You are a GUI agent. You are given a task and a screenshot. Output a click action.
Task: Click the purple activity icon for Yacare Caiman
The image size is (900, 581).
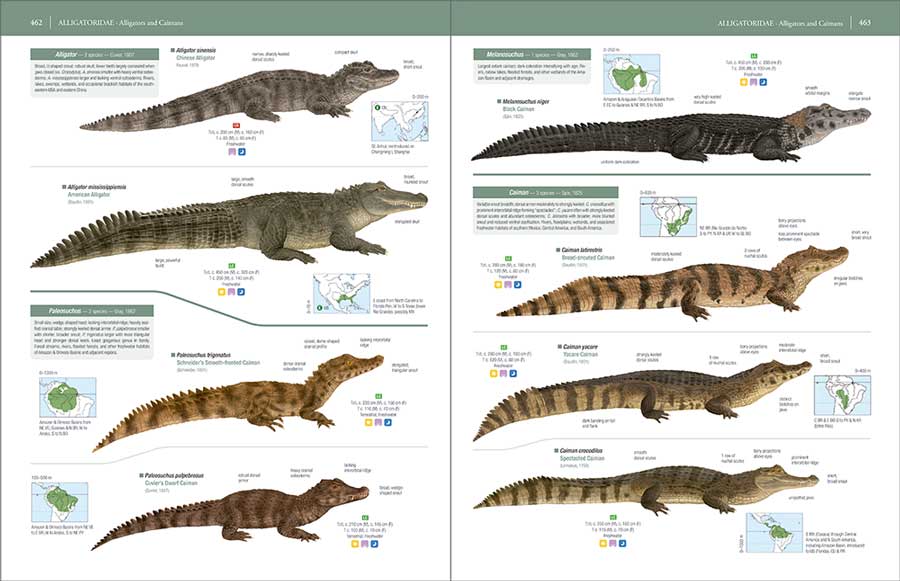503,374
